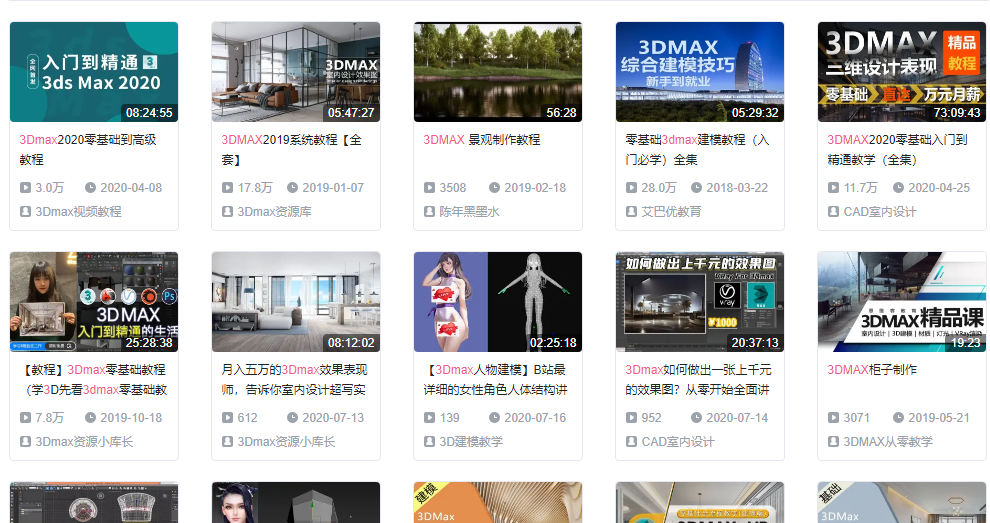Click the clock icon beside 2020-04-08

90,188
